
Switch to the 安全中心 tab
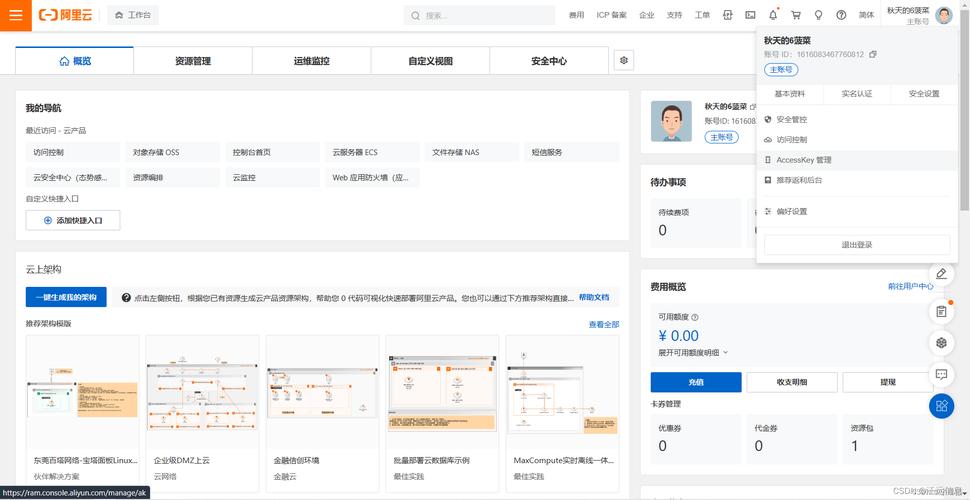[549, 61]
